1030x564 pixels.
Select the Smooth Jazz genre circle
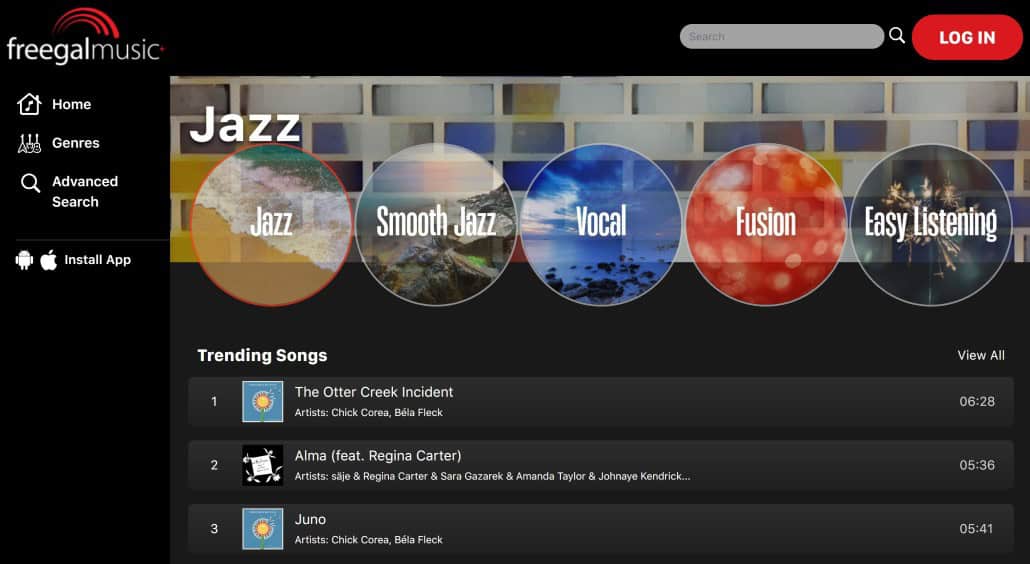pyautogui.click(x=436, y=224)
